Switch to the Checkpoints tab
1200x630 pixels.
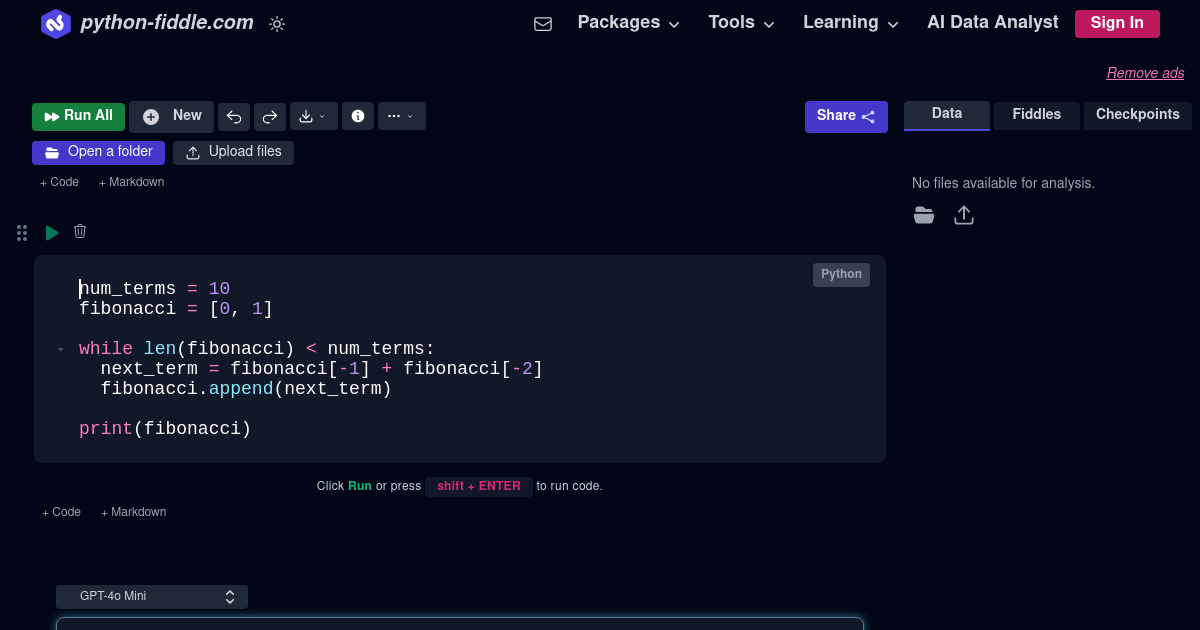click(1137, 115)
